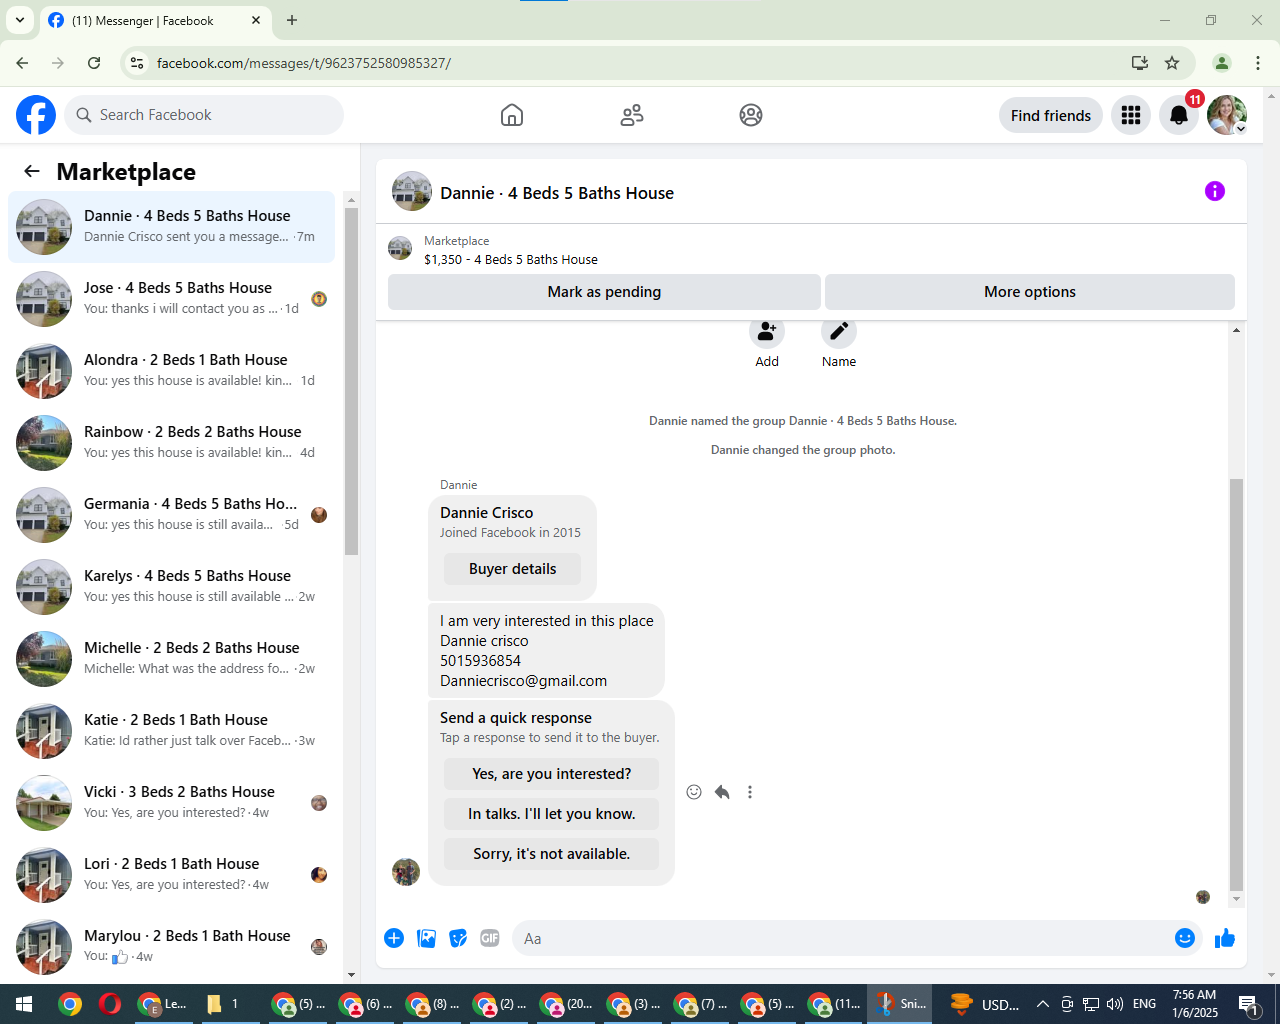This screenshot has height=1024, width=1280.
Task: Open the Facebook home logo
Action: 36,115
